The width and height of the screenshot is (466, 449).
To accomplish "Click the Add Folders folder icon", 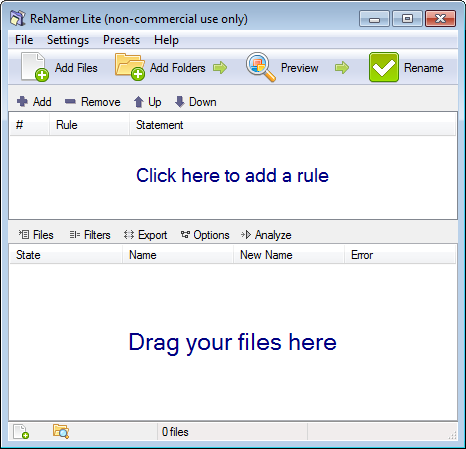I will pos(130,67).
